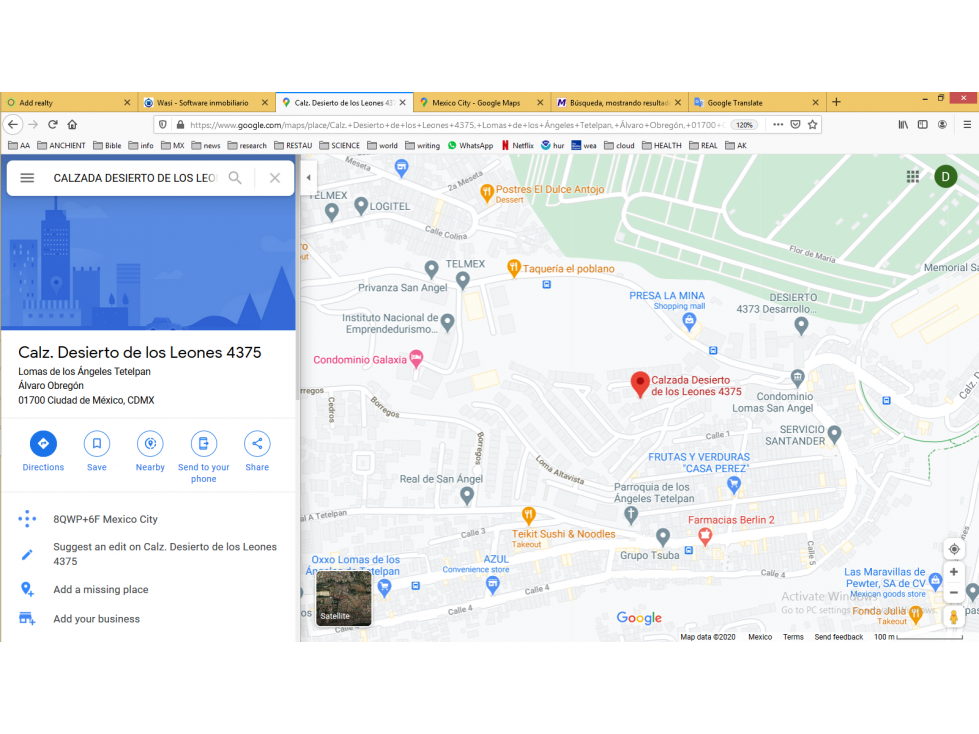Open research bookmarks folder
The height and width of the screenshot is (734, 979).
point(247,145)
